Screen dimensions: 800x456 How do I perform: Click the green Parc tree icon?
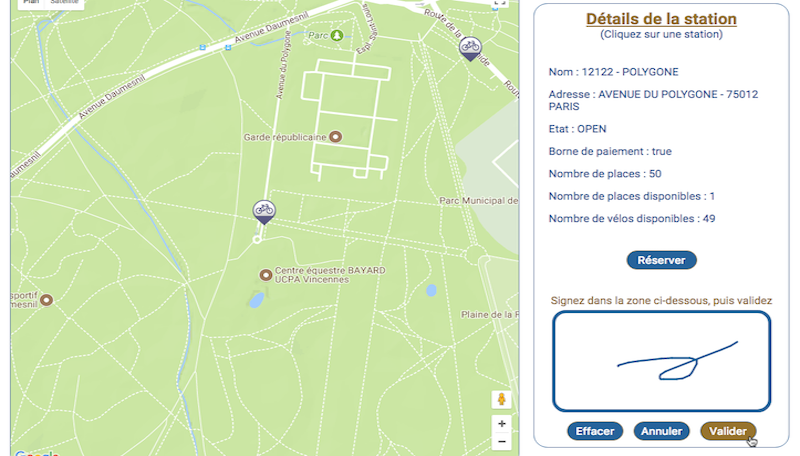[337, 35]
